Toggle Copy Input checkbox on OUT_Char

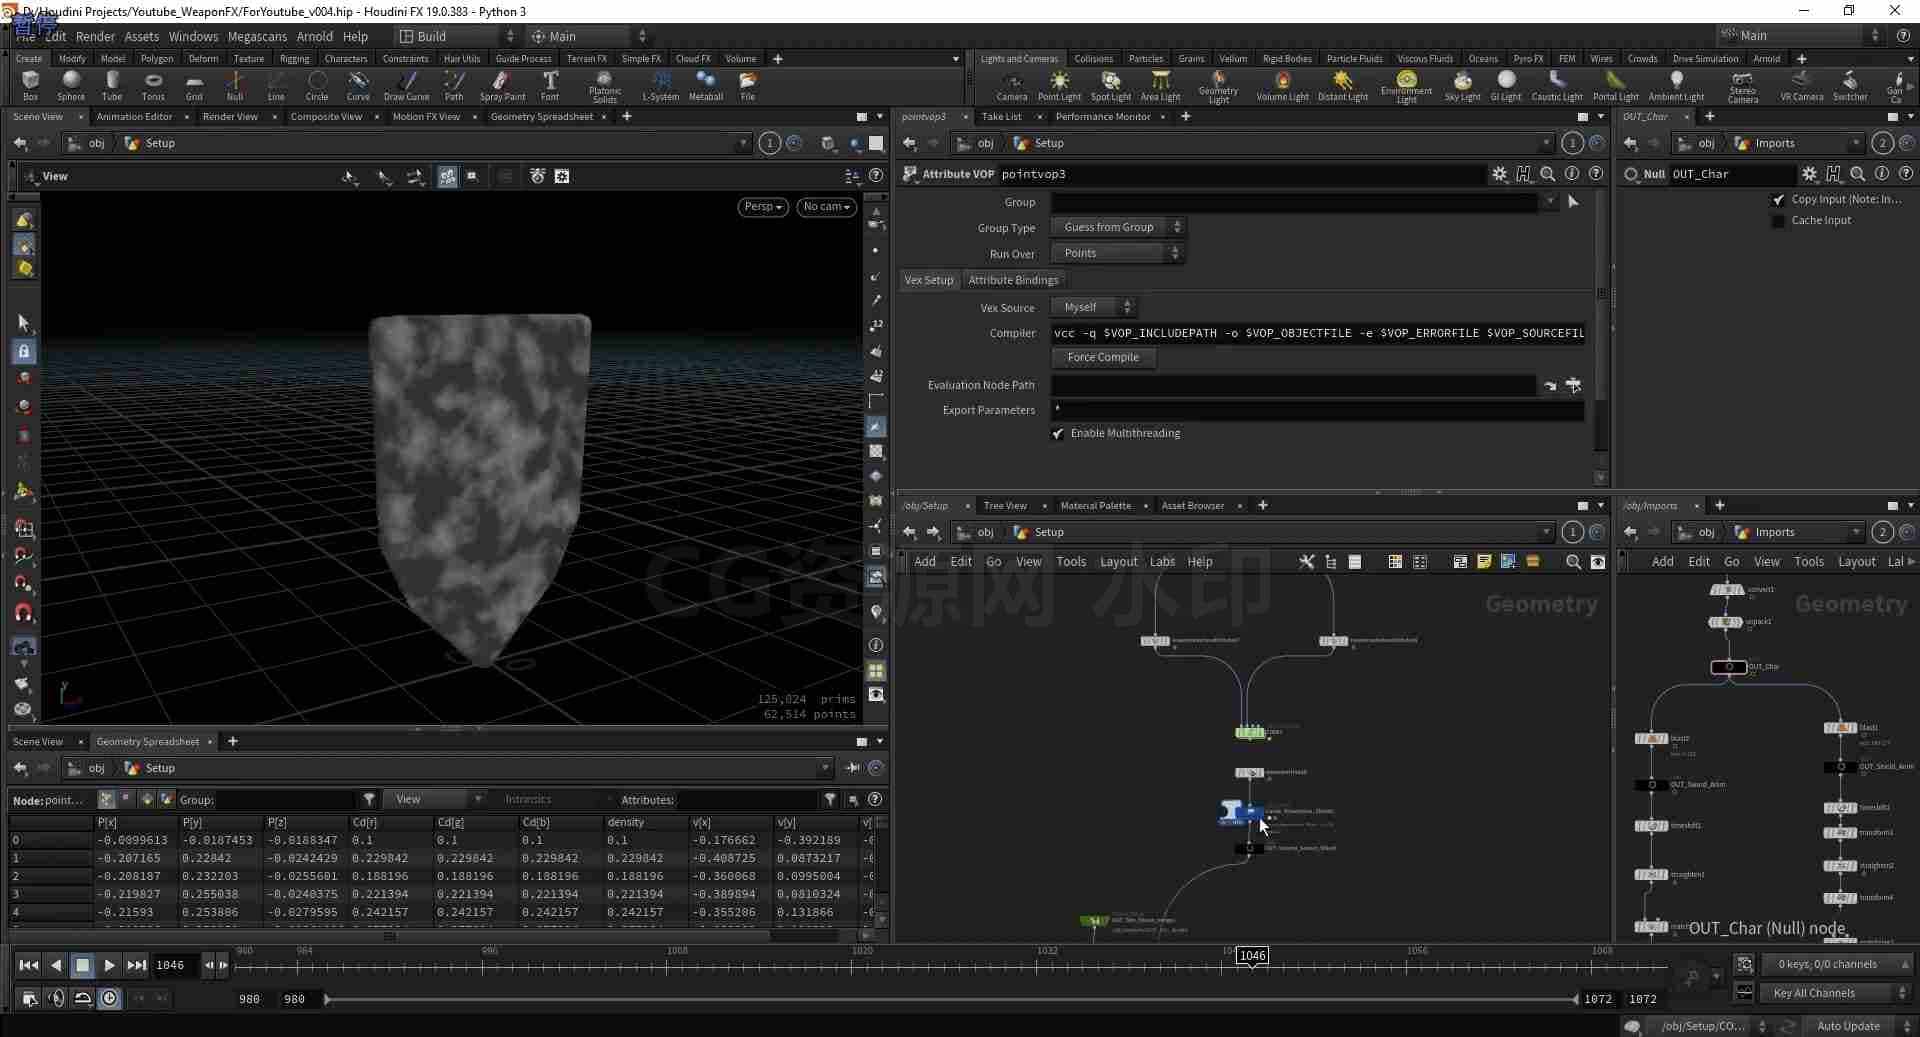pyautogui.click(x=1778, y=200)
